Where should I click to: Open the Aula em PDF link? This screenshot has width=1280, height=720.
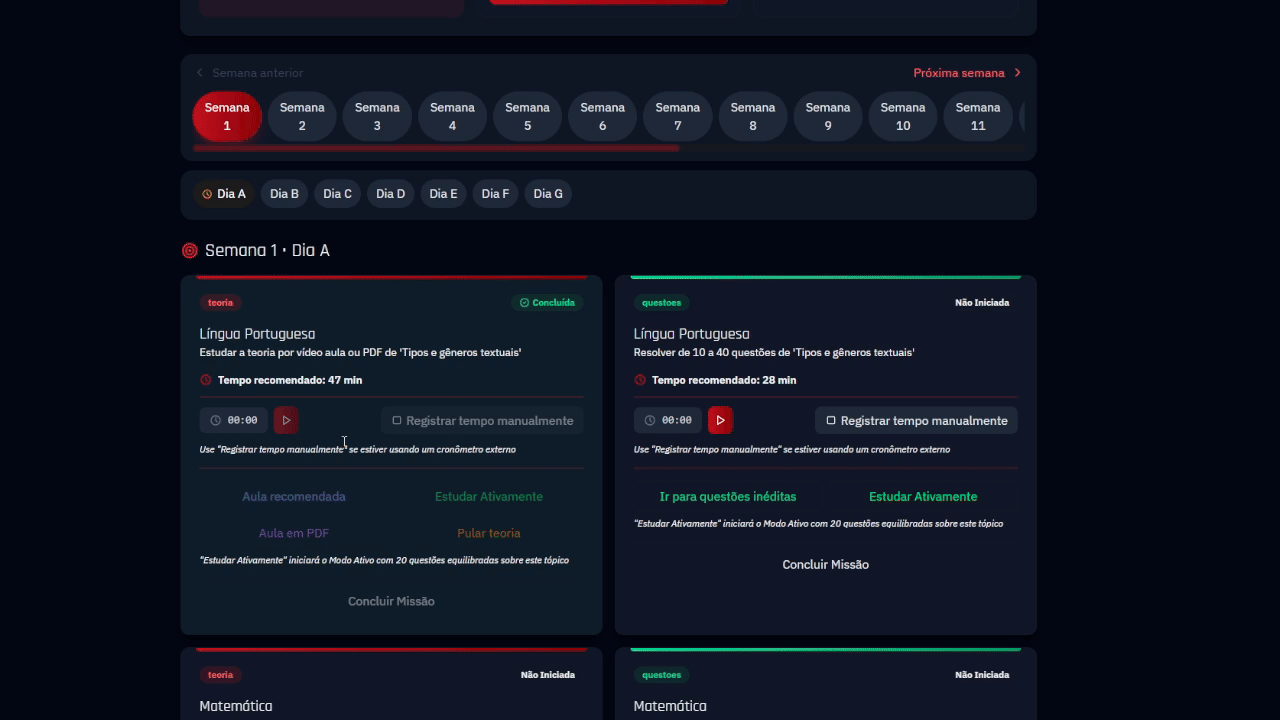pyautogui.click(x=294, y=534)
